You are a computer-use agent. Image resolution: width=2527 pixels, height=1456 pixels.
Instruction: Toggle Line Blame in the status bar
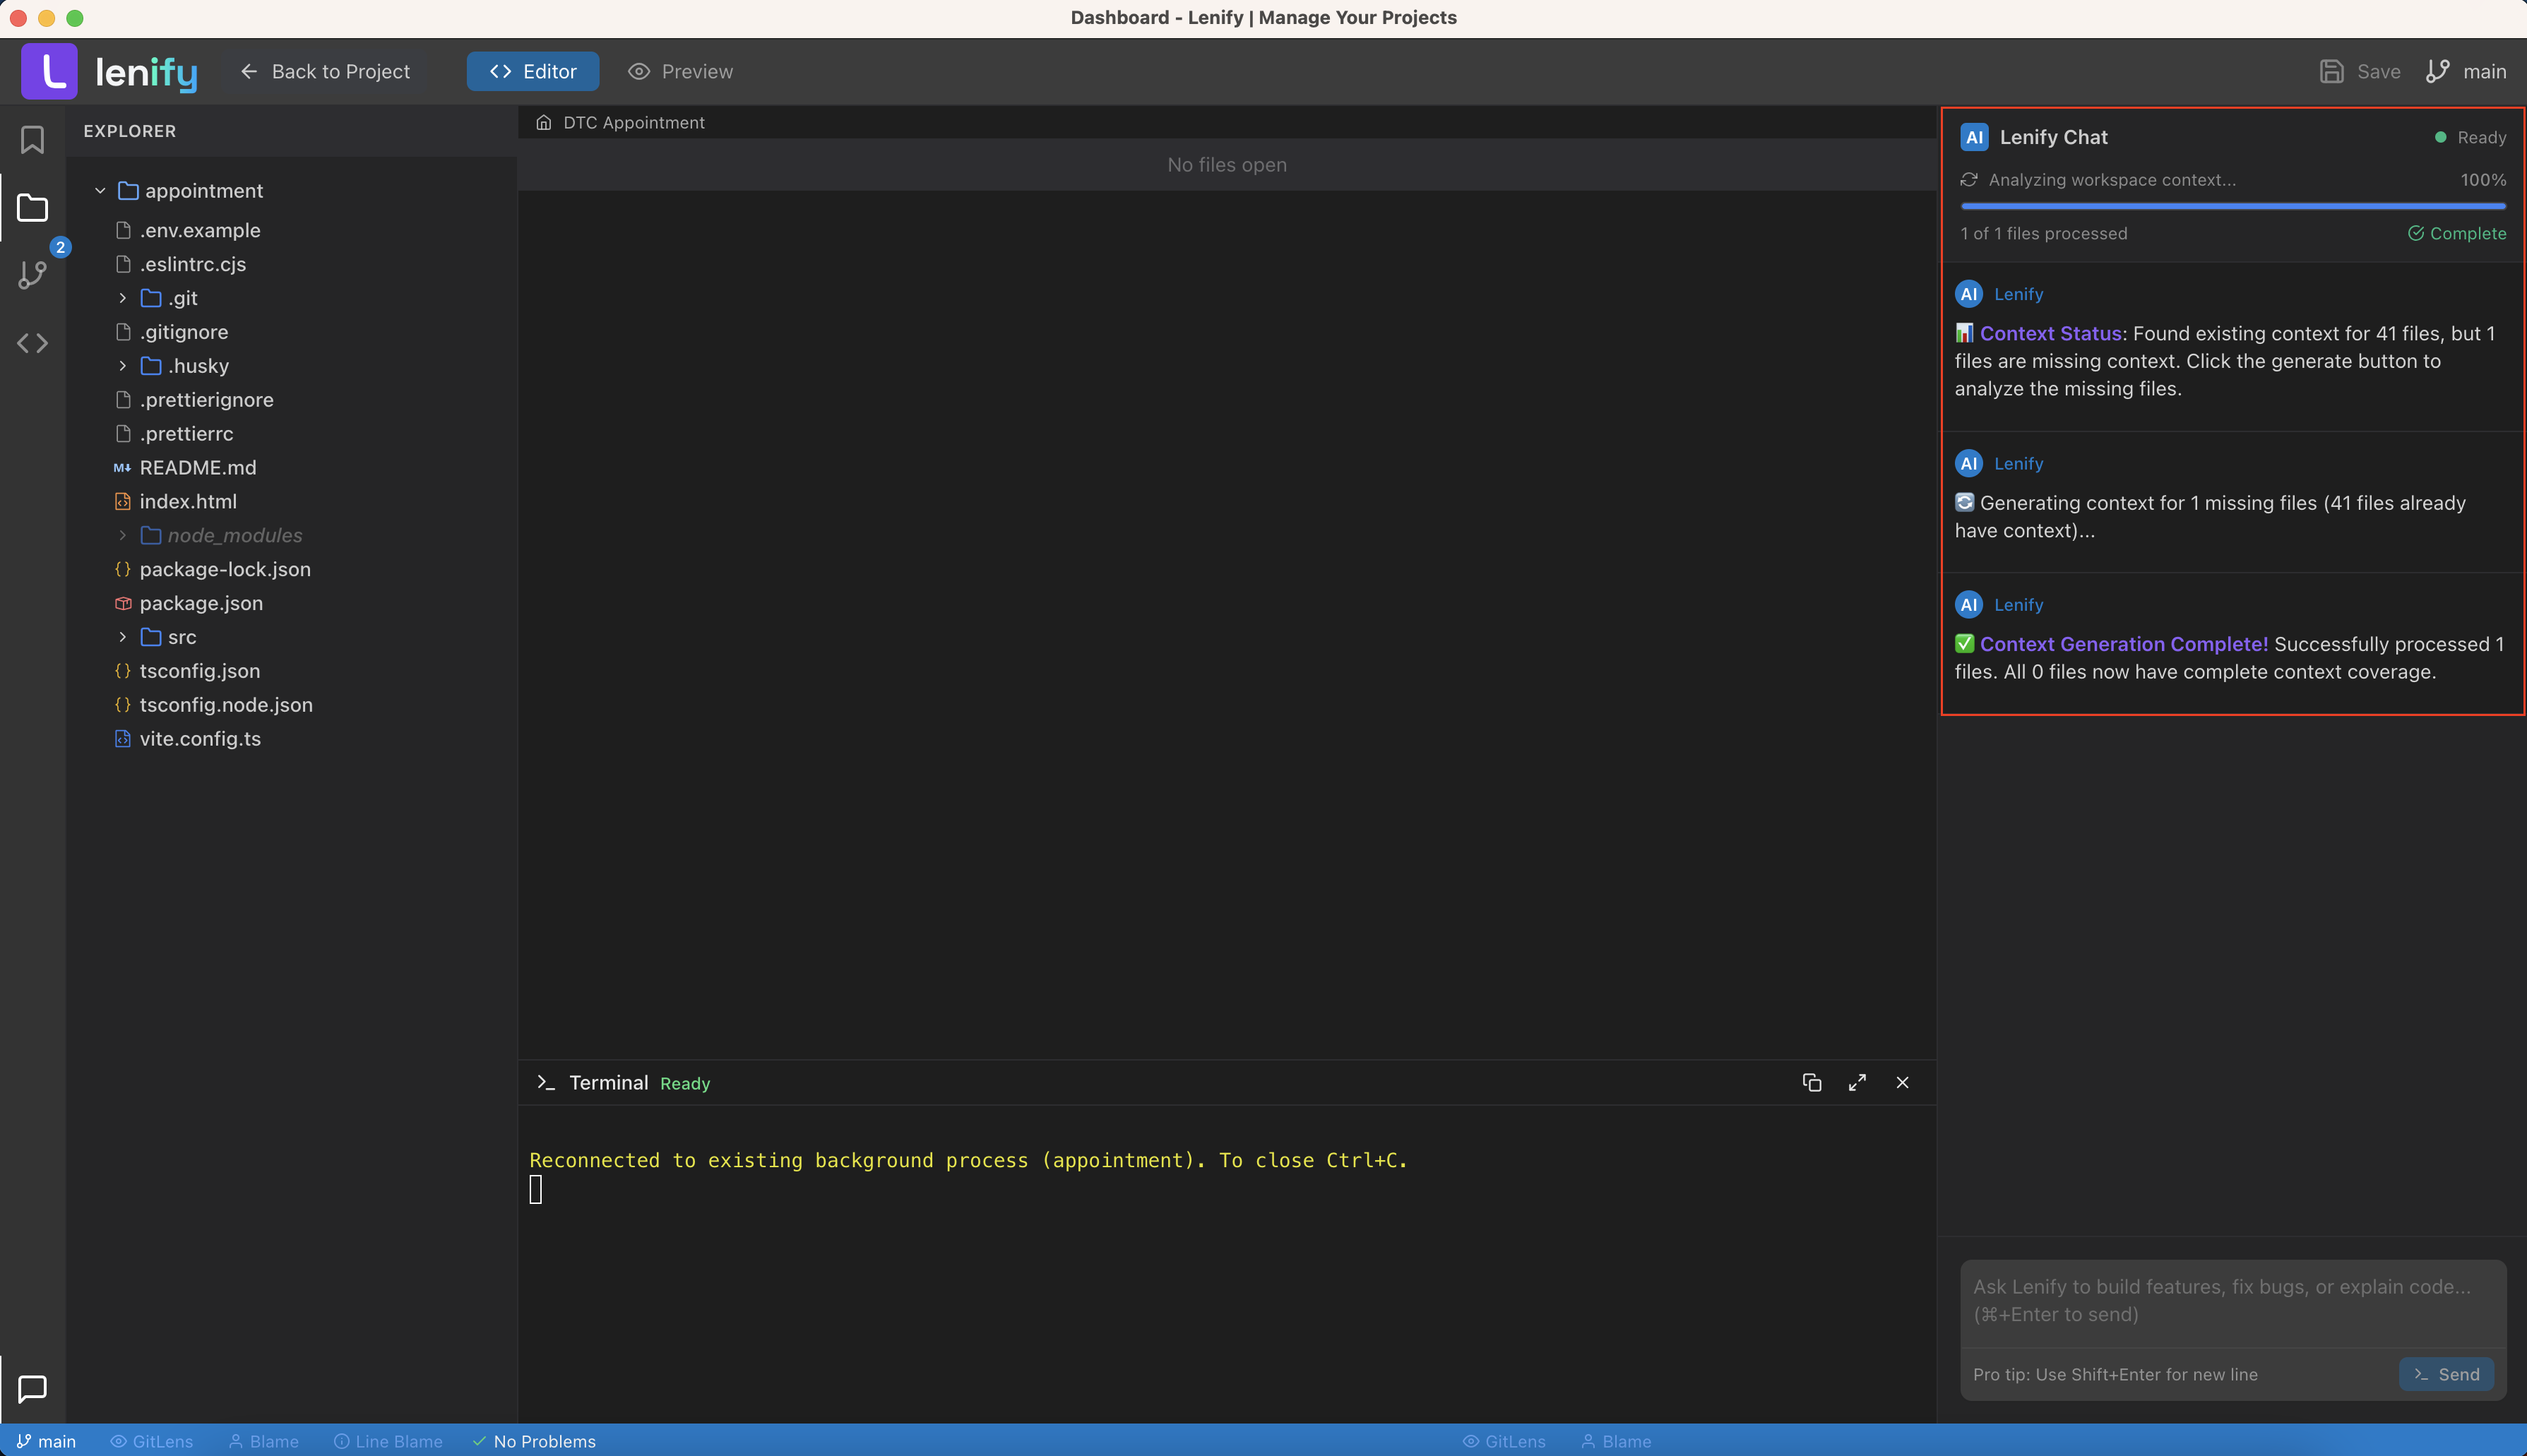click(x=388, y=1441)
